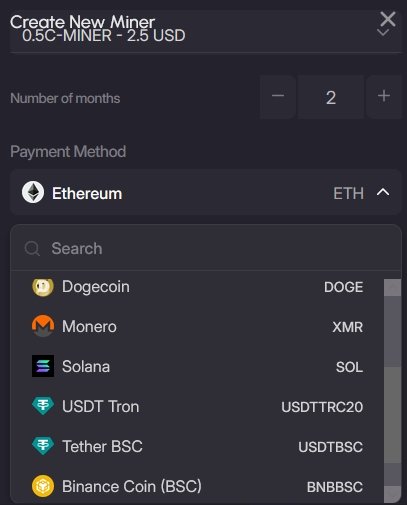Click the currency list scrollbar thumb
Screen dimensions: 407x505
coord(392,415)
